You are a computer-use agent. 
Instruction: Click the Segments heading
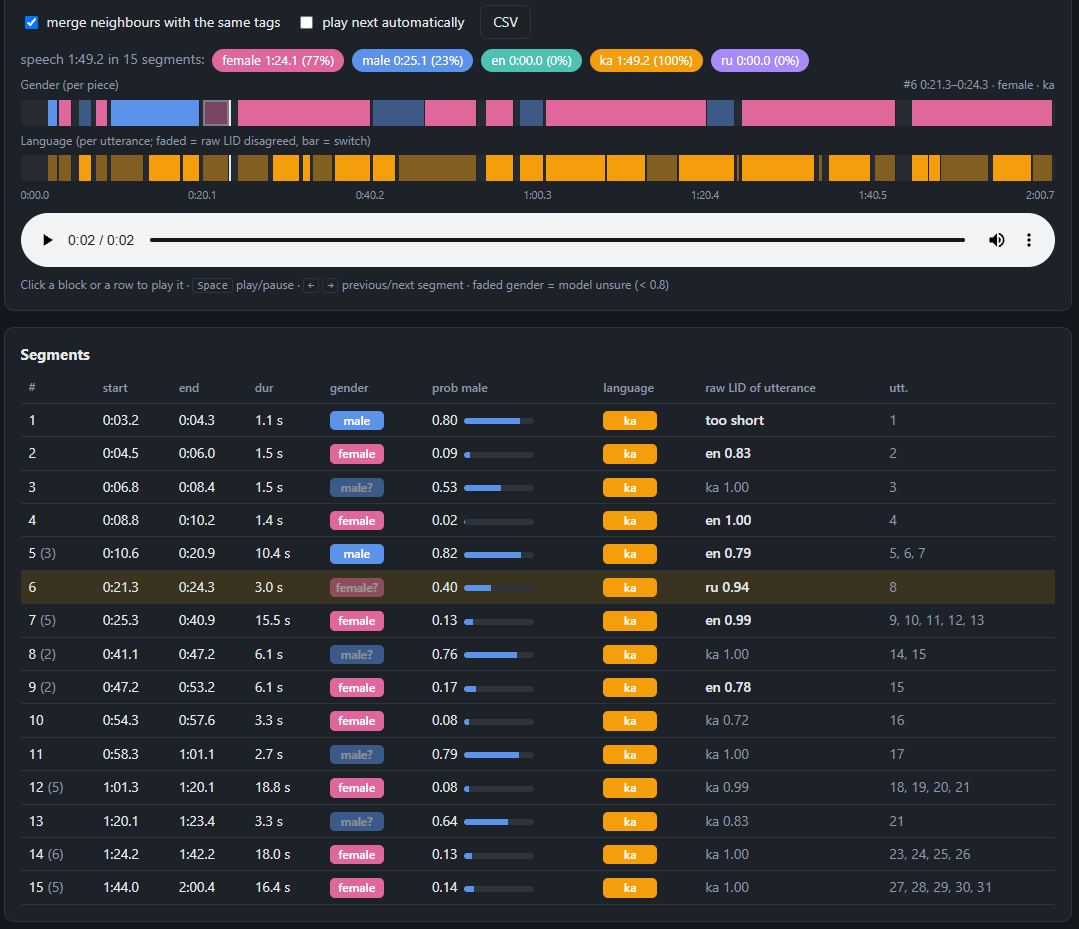(x=55, y=355)
